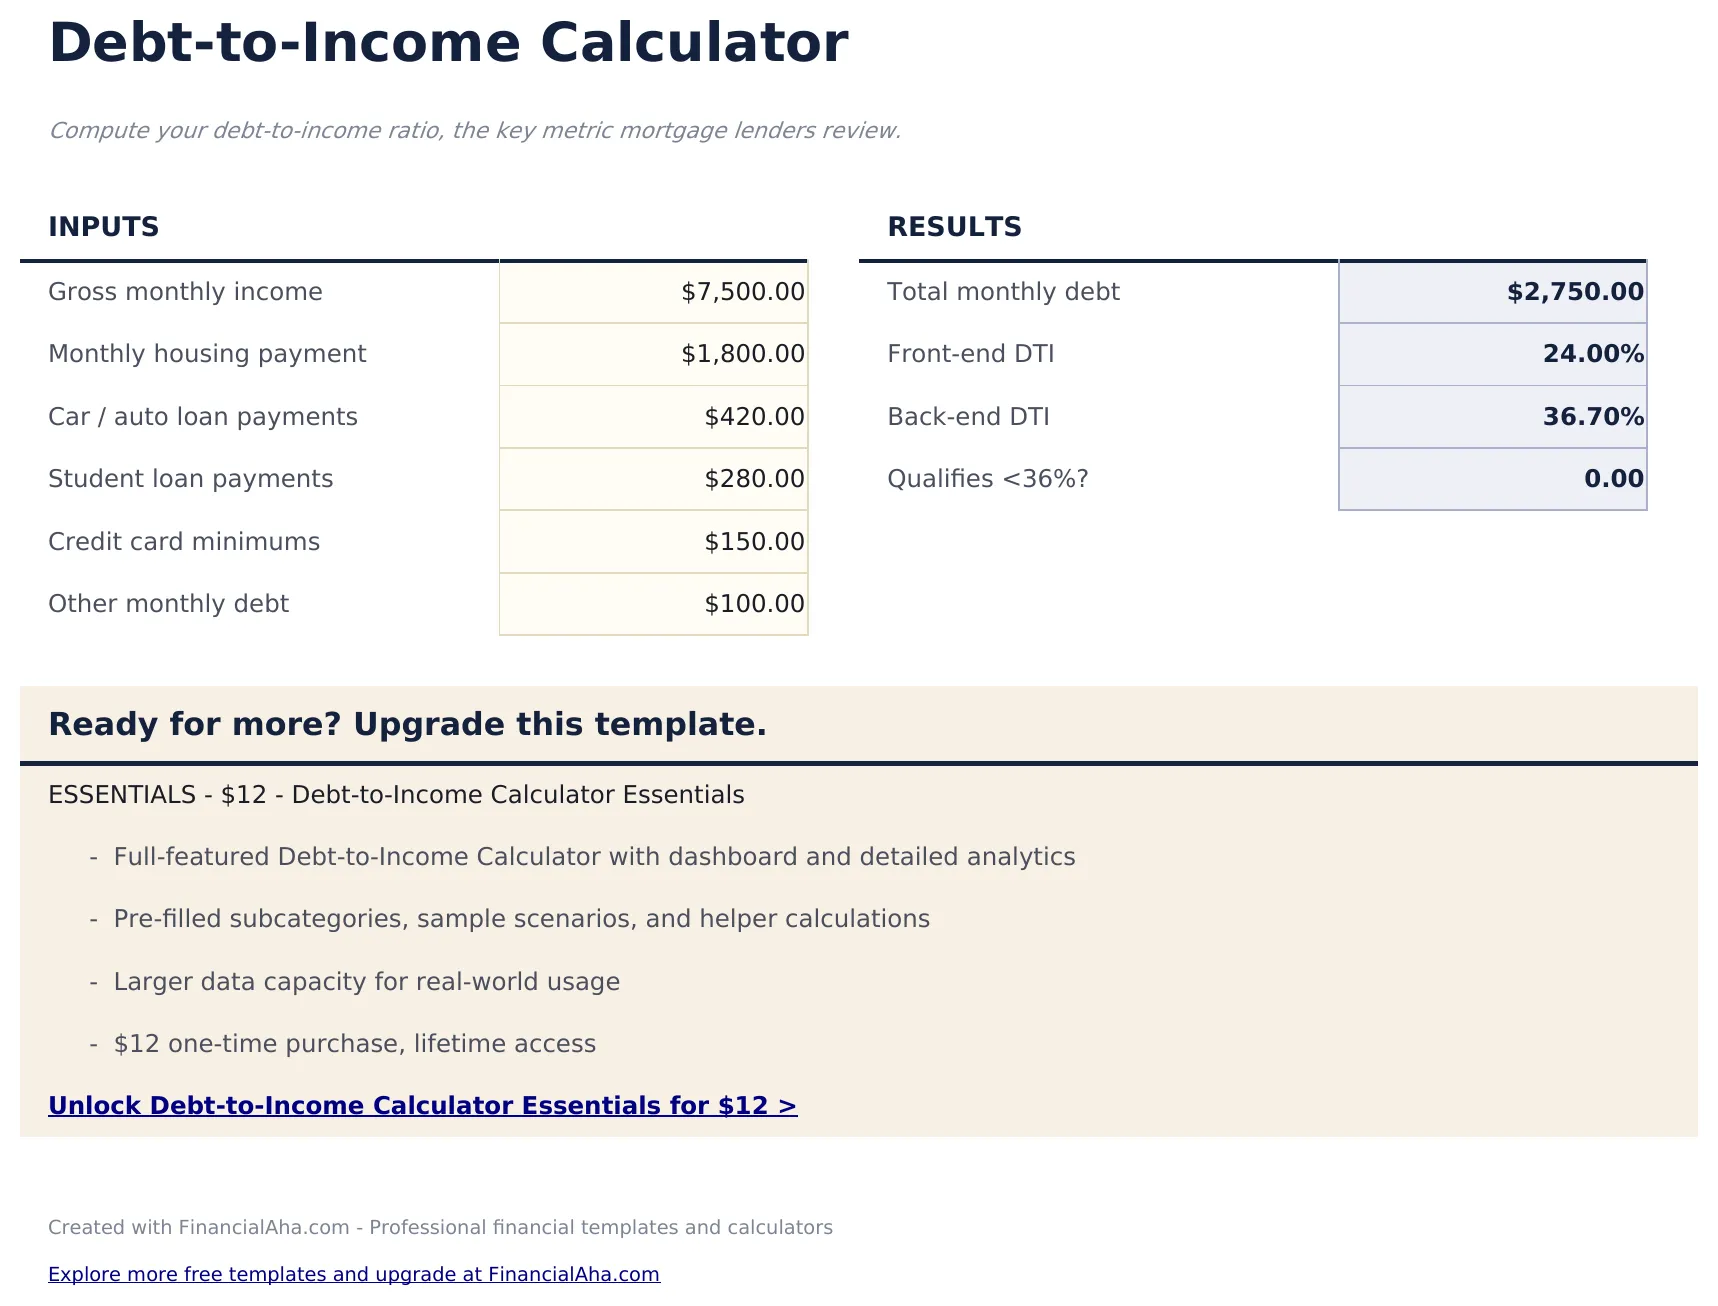
Task: Click the Credit card minimums input cell
Action: click(x=652, y=541)
